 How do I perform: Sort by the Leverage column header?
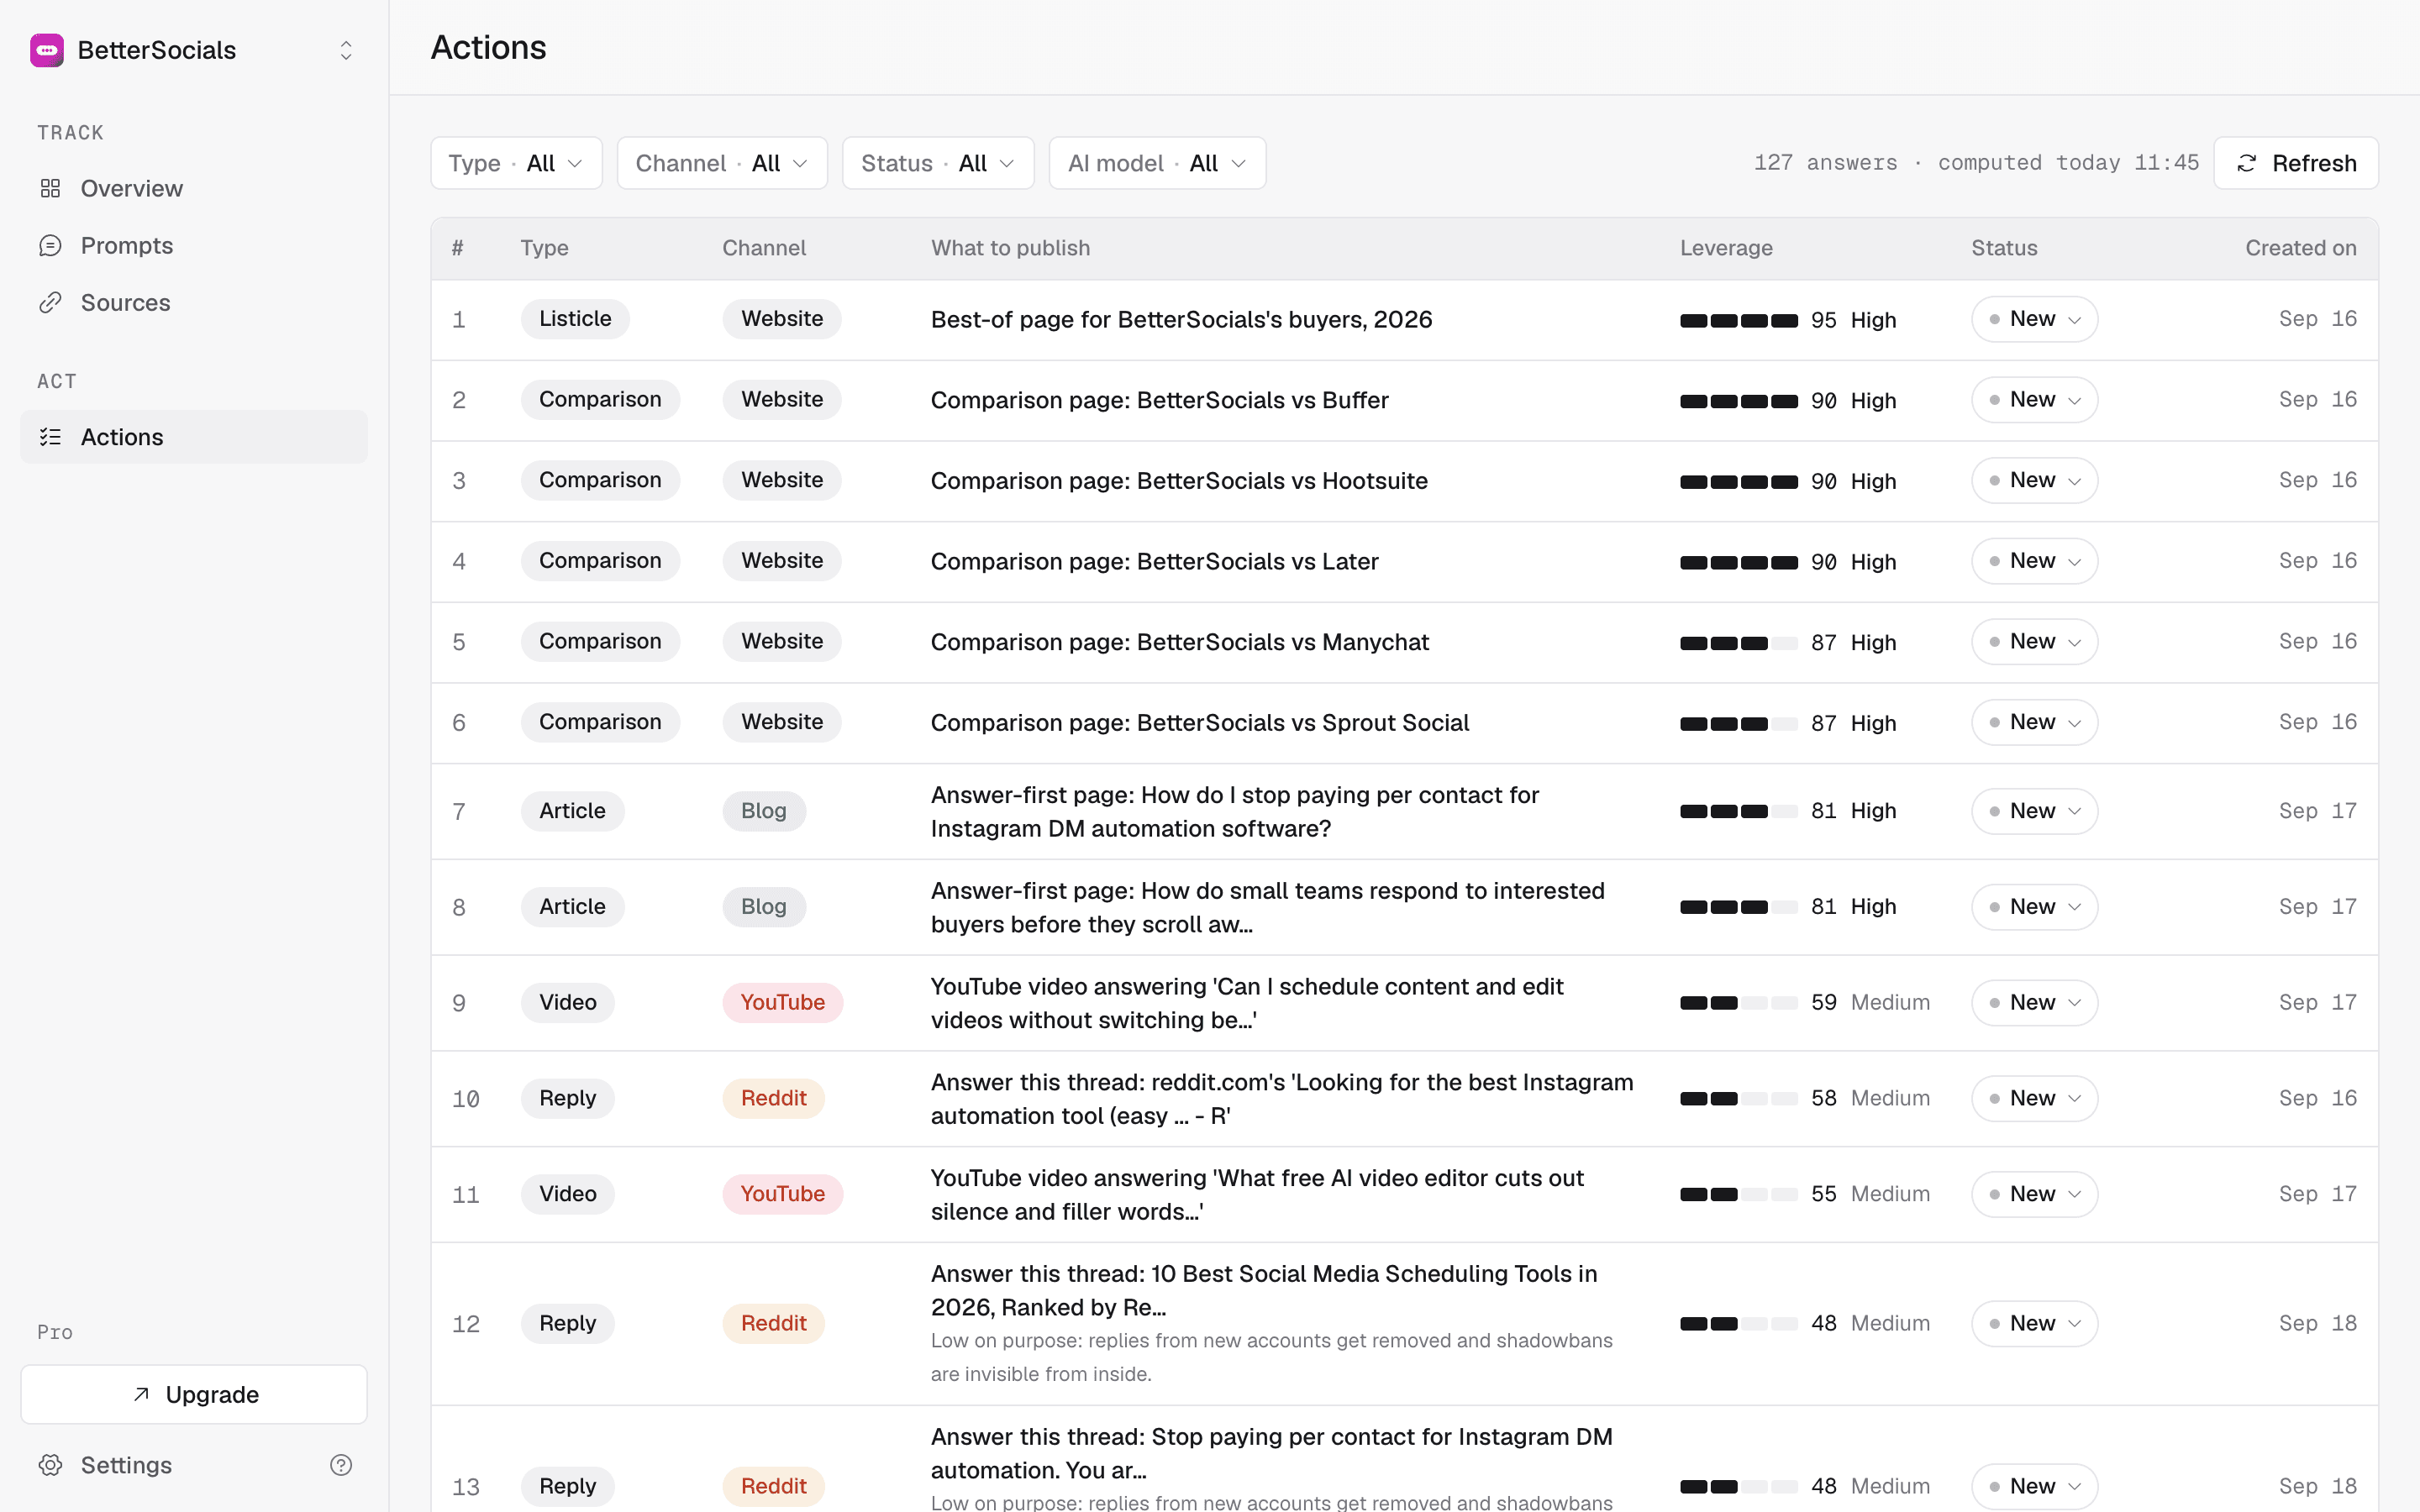coord(1726,248)
